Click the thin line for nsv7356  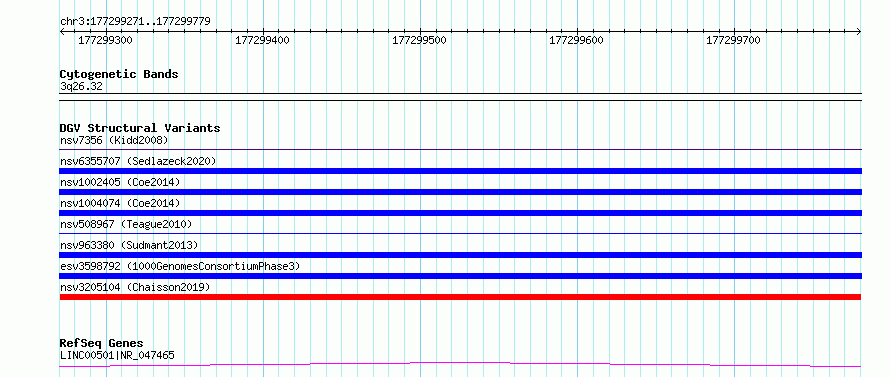pos(460,149)
